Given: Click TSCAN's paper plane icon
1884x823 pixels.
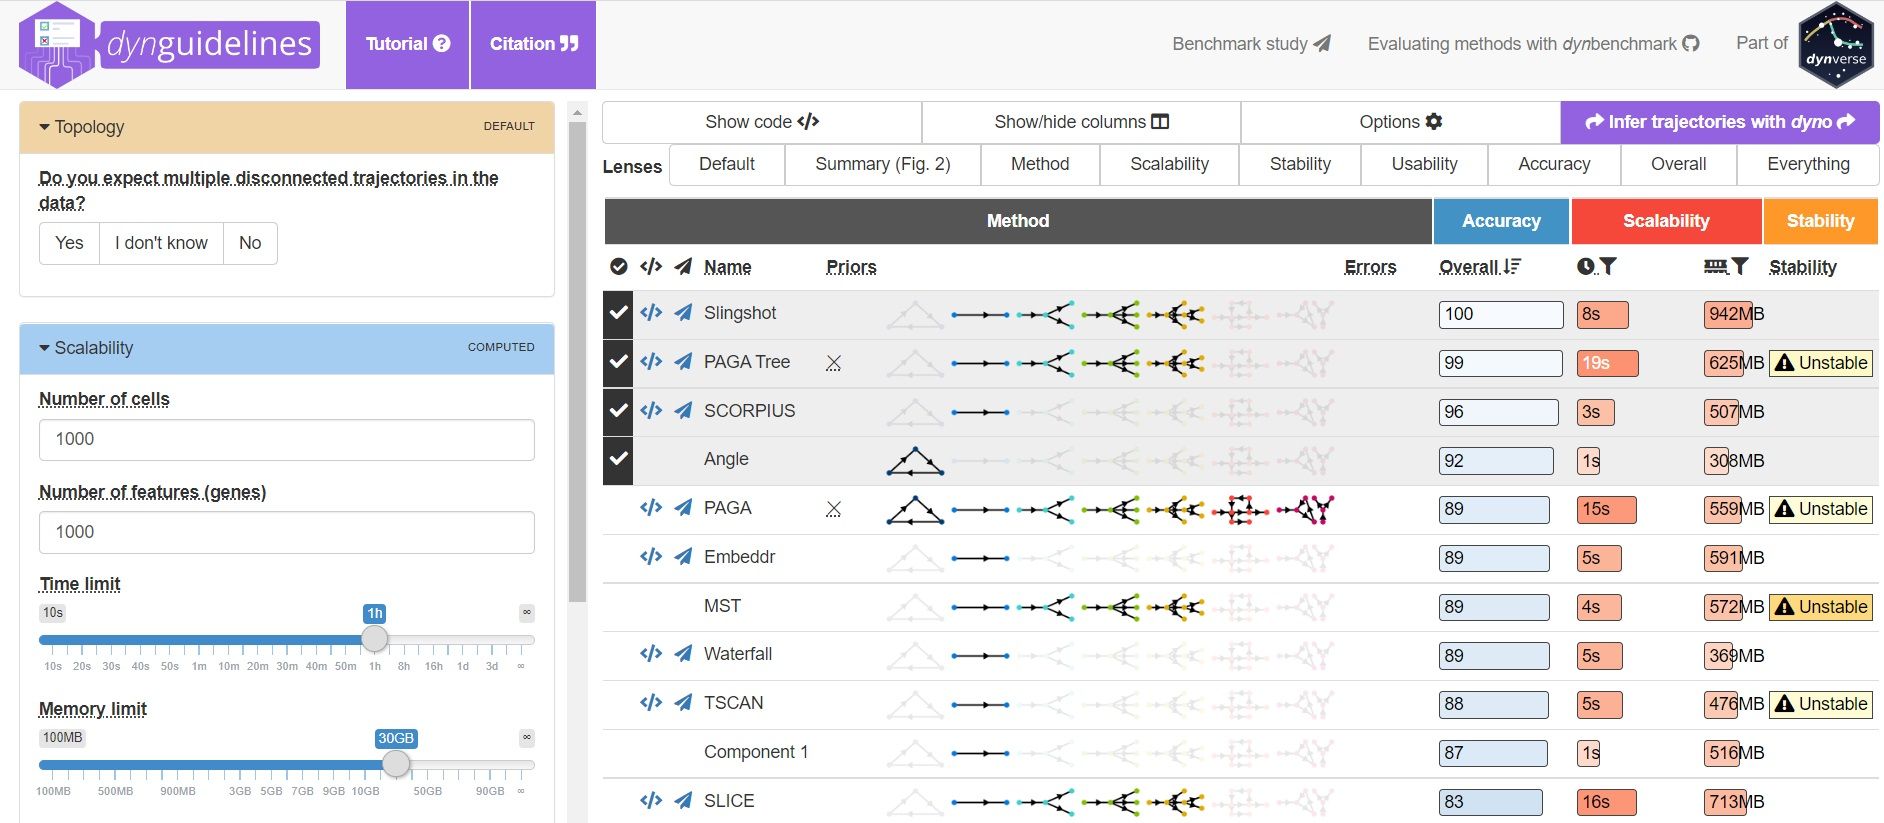Looking at the screenshot, I should [683, 702].
